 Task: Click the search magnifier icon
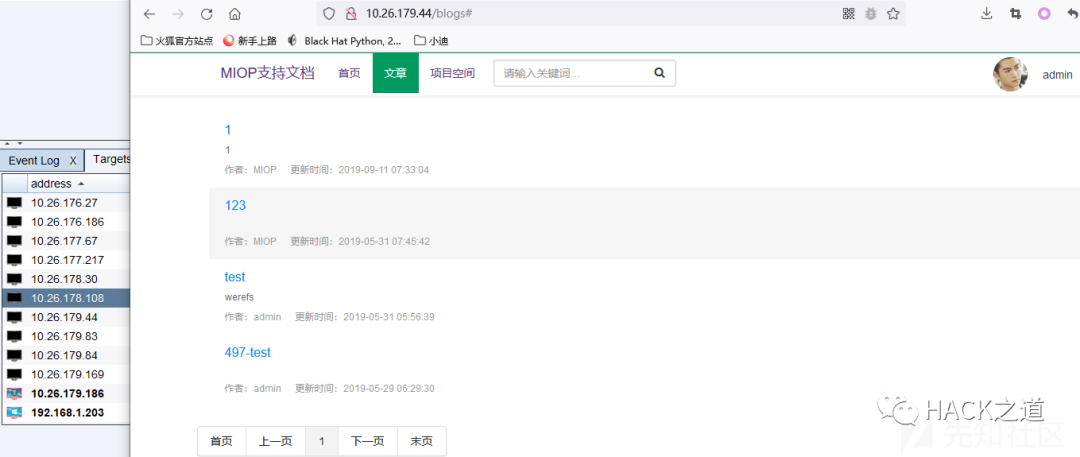[659, 73]
